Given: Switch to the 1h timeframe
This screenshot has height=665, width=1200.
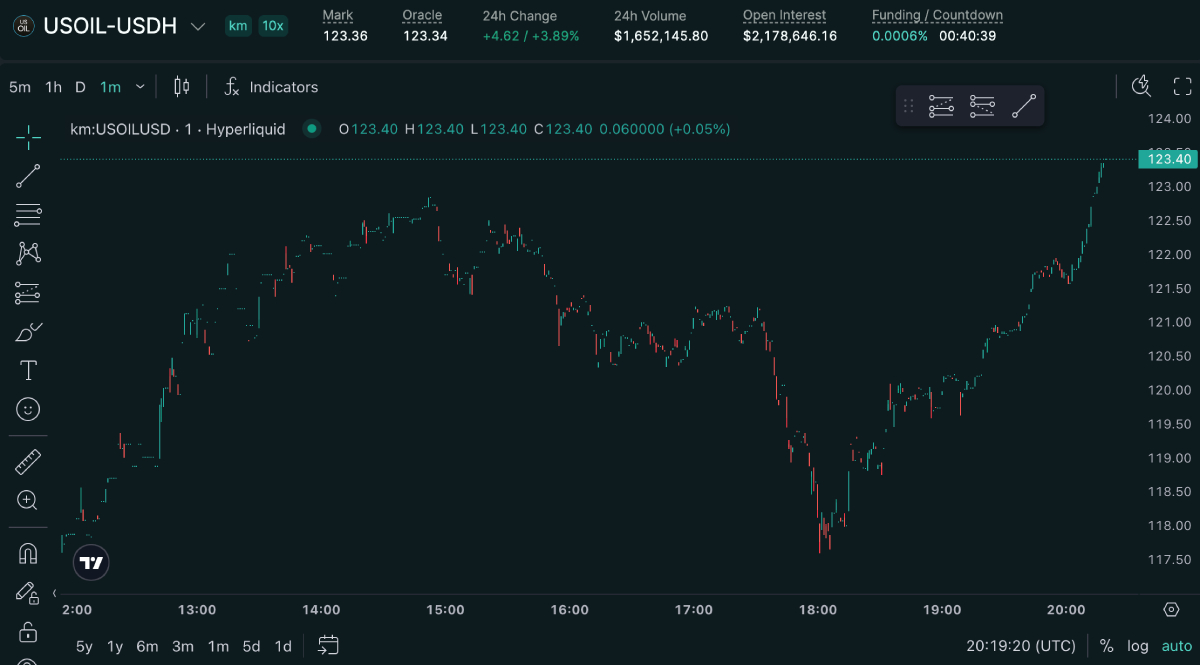Looking at the screenshot, I should click(x=53, y=87).
